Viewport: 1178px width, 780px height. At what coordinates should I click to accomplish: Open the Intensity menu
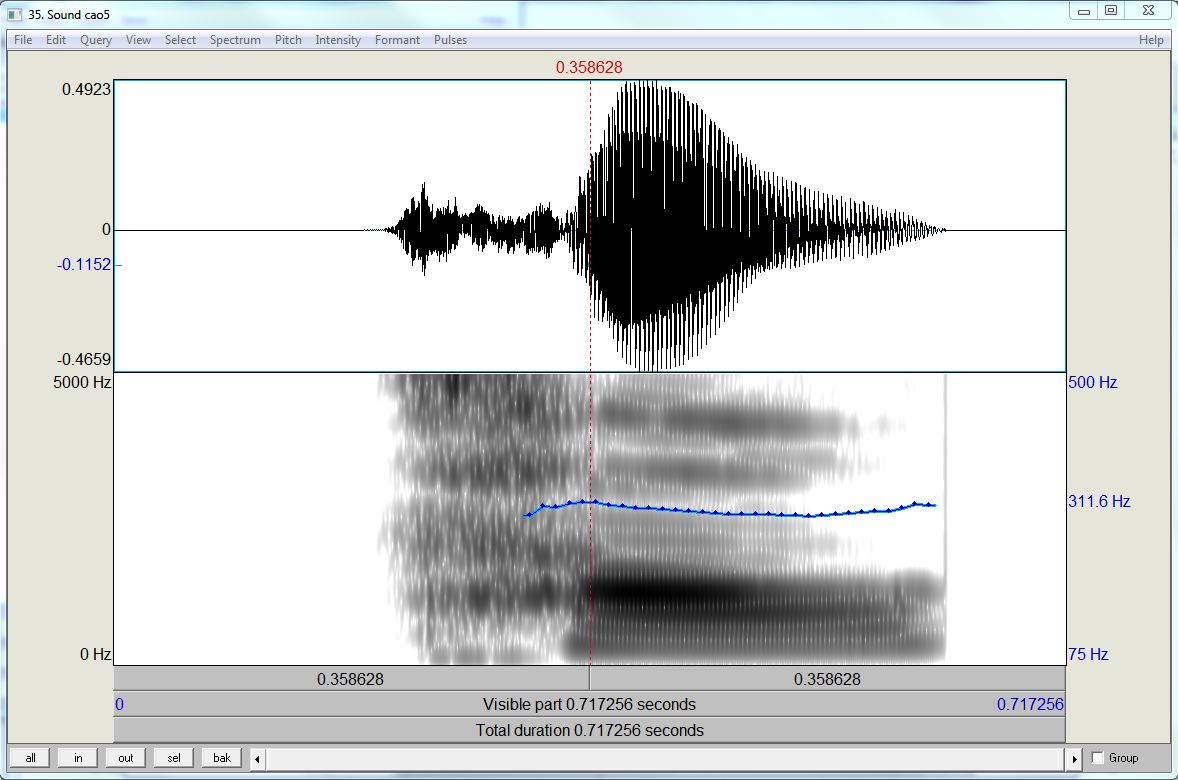tap(338, 40)
